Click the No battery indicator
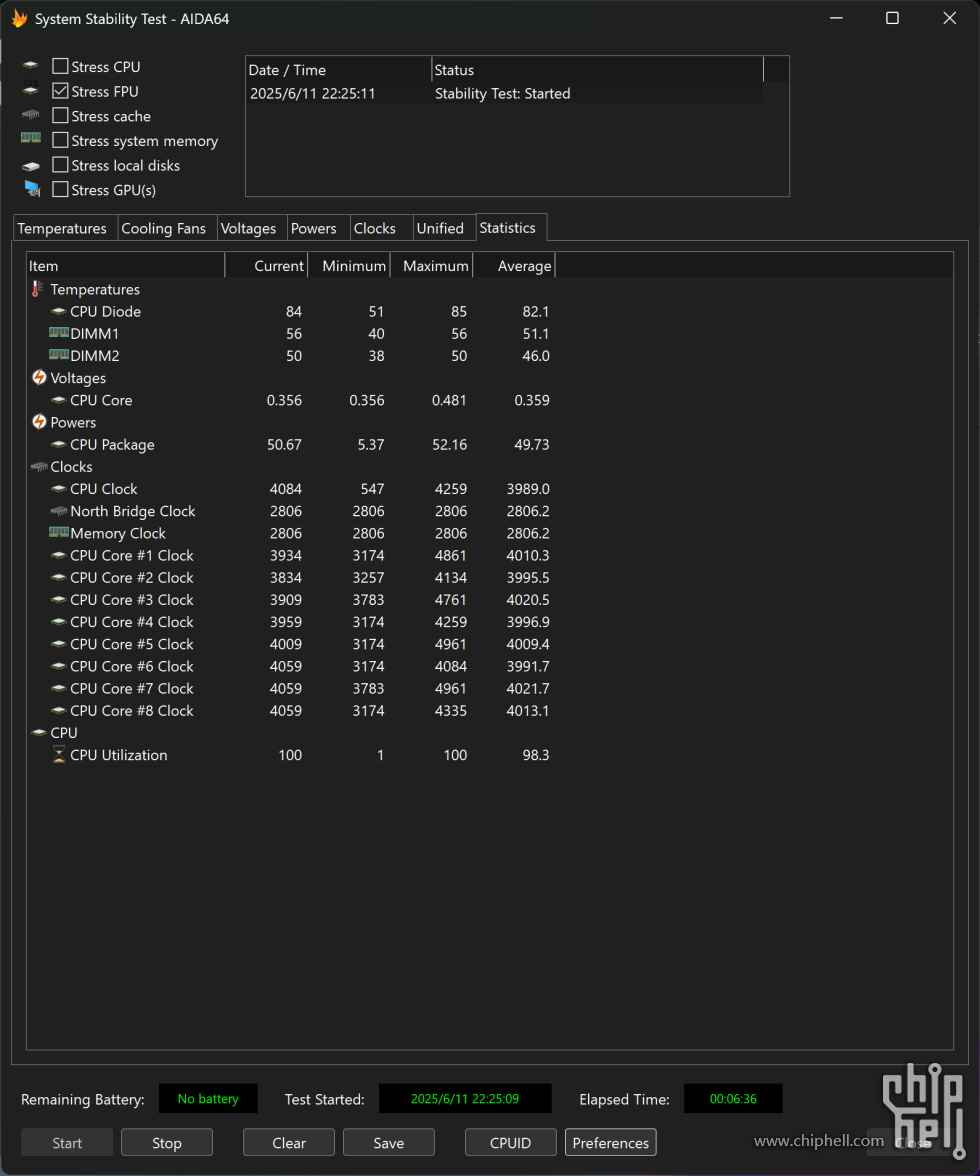The width and height of the screenshot is (980, 1176). coord(208,1099)
